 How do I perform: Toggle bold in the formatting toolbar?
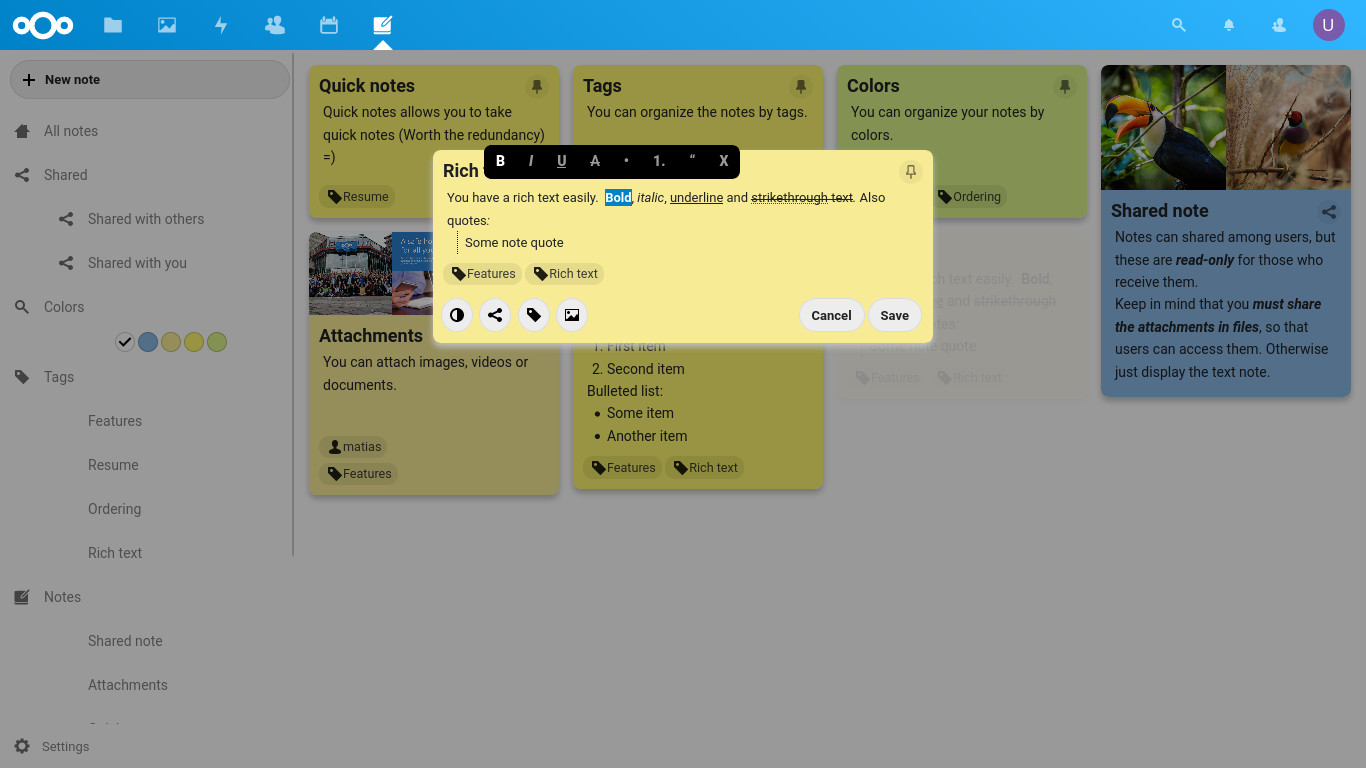(500, 161)
